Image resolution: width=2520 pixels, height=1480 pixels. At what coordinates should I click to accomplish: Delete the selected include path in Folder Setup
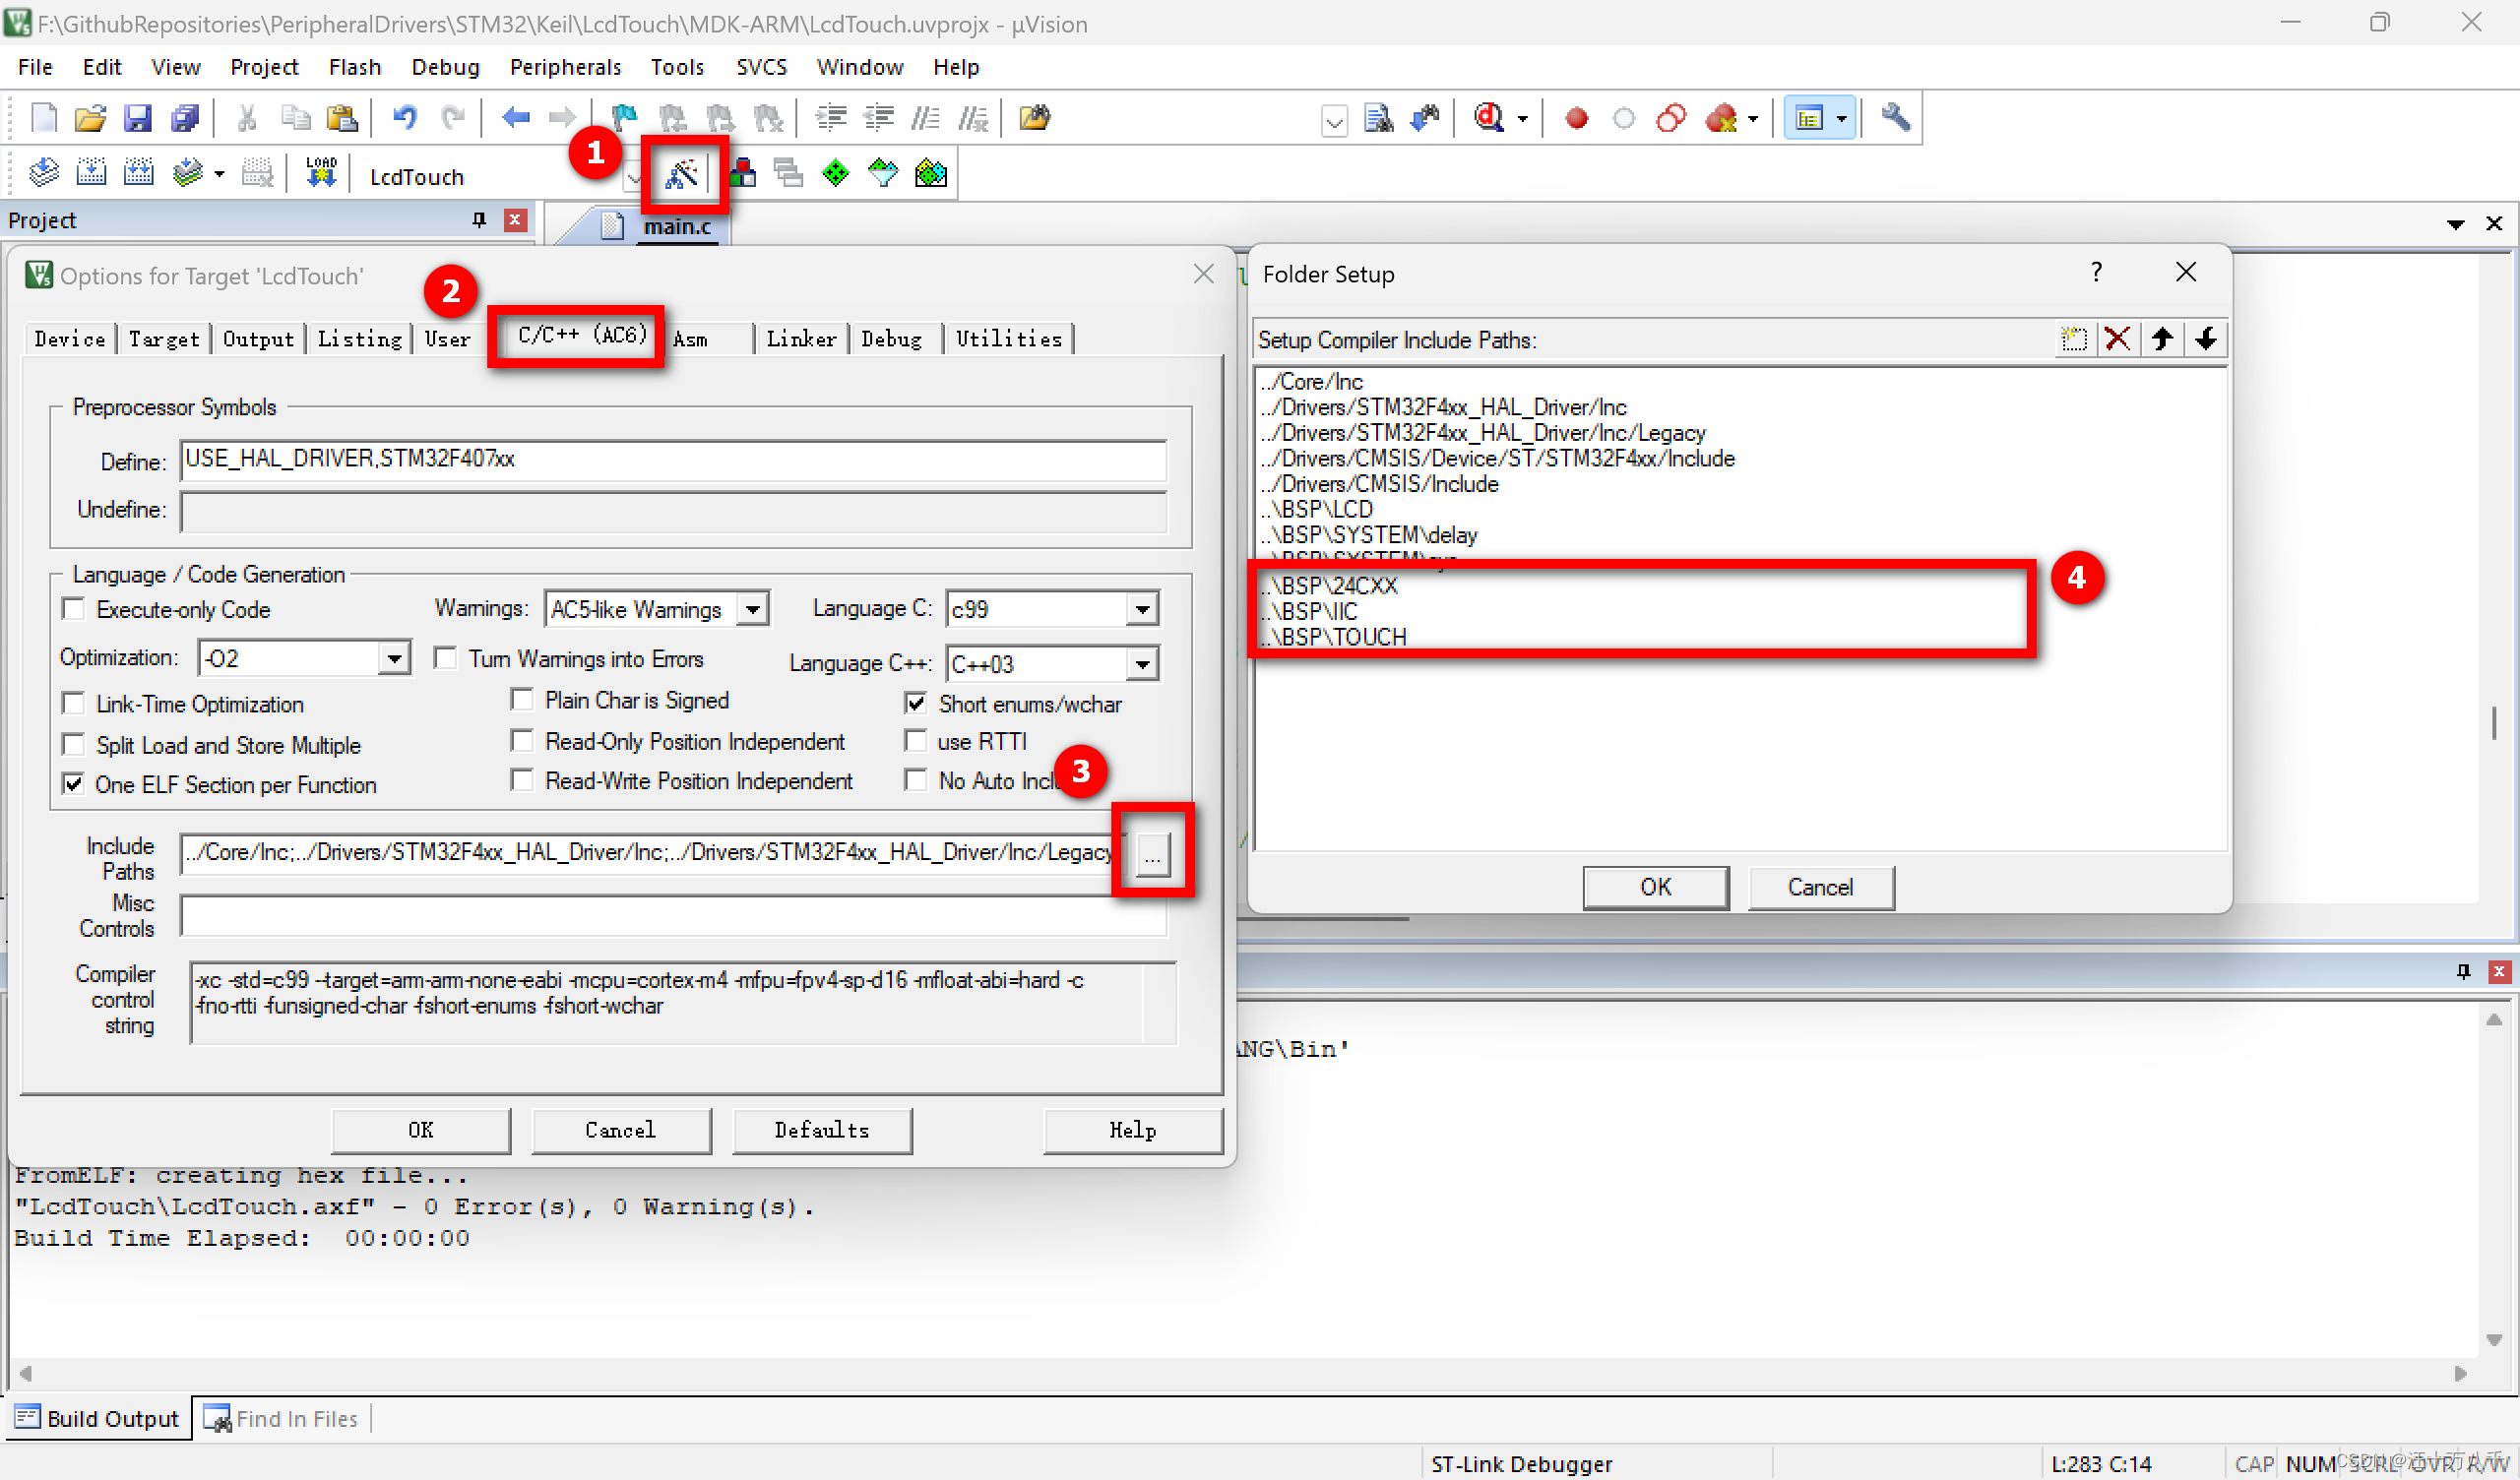click(x=2117, y=339)
